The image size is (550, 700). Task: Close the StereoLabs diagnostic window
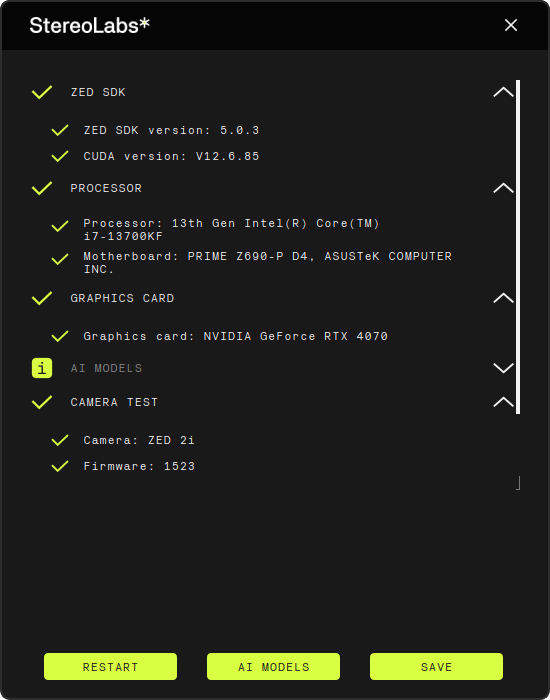coord(511,25)
